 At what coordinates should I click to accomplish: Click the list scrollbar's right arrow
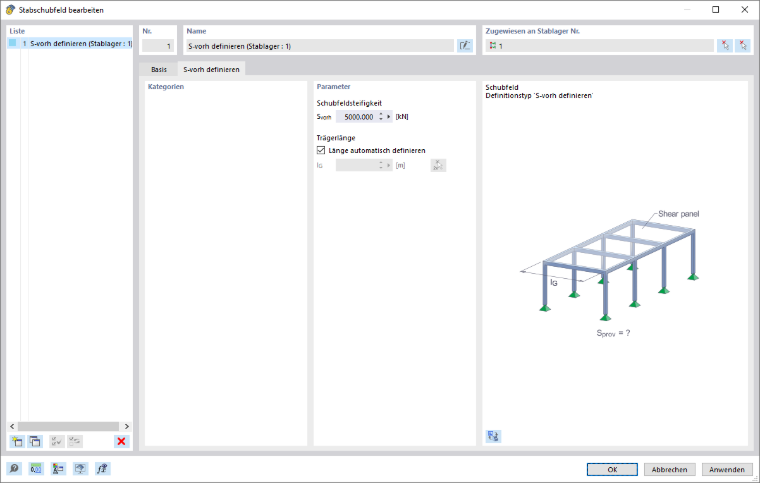point(127,426)
